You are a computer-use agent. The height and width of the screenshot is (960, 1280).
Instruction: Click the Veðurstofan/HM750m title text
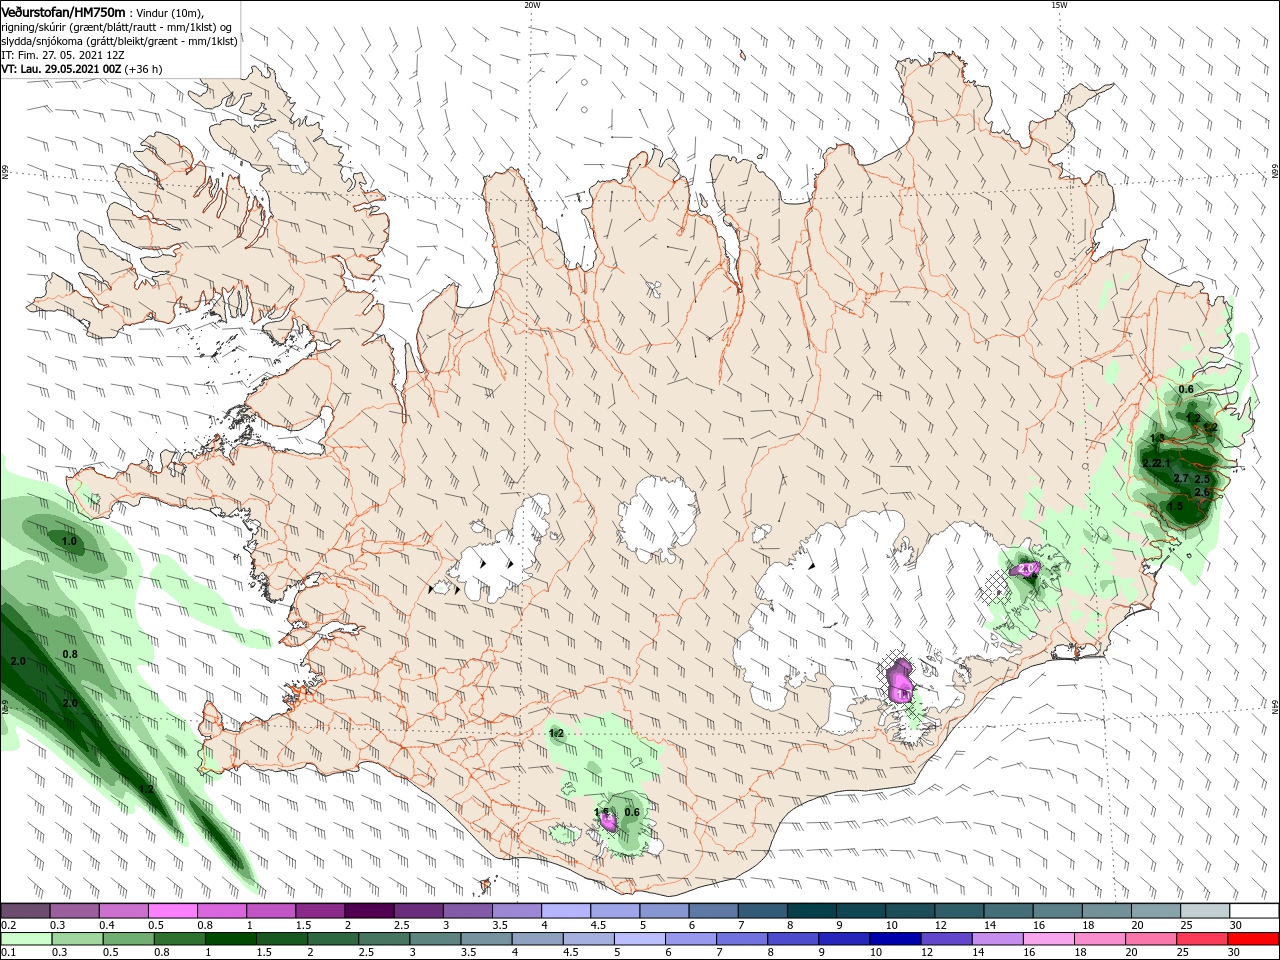pos(63,11)
